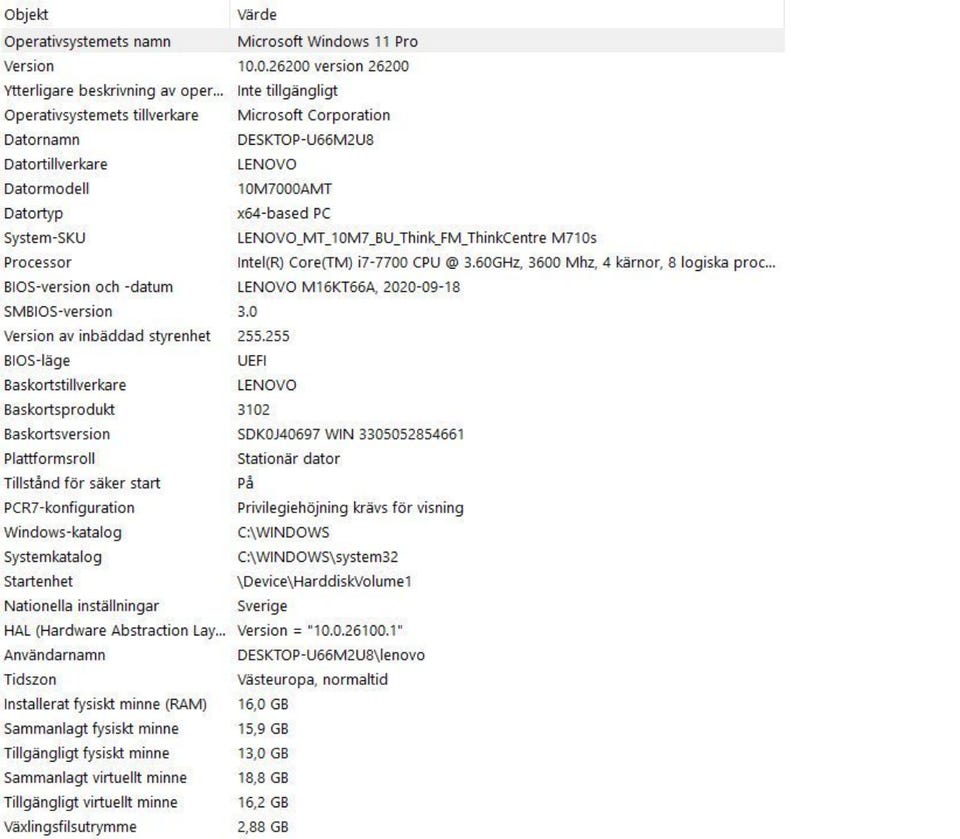960x839 pixels.
Task: Select the PCR7-konfiguration row
Action: 392,508
